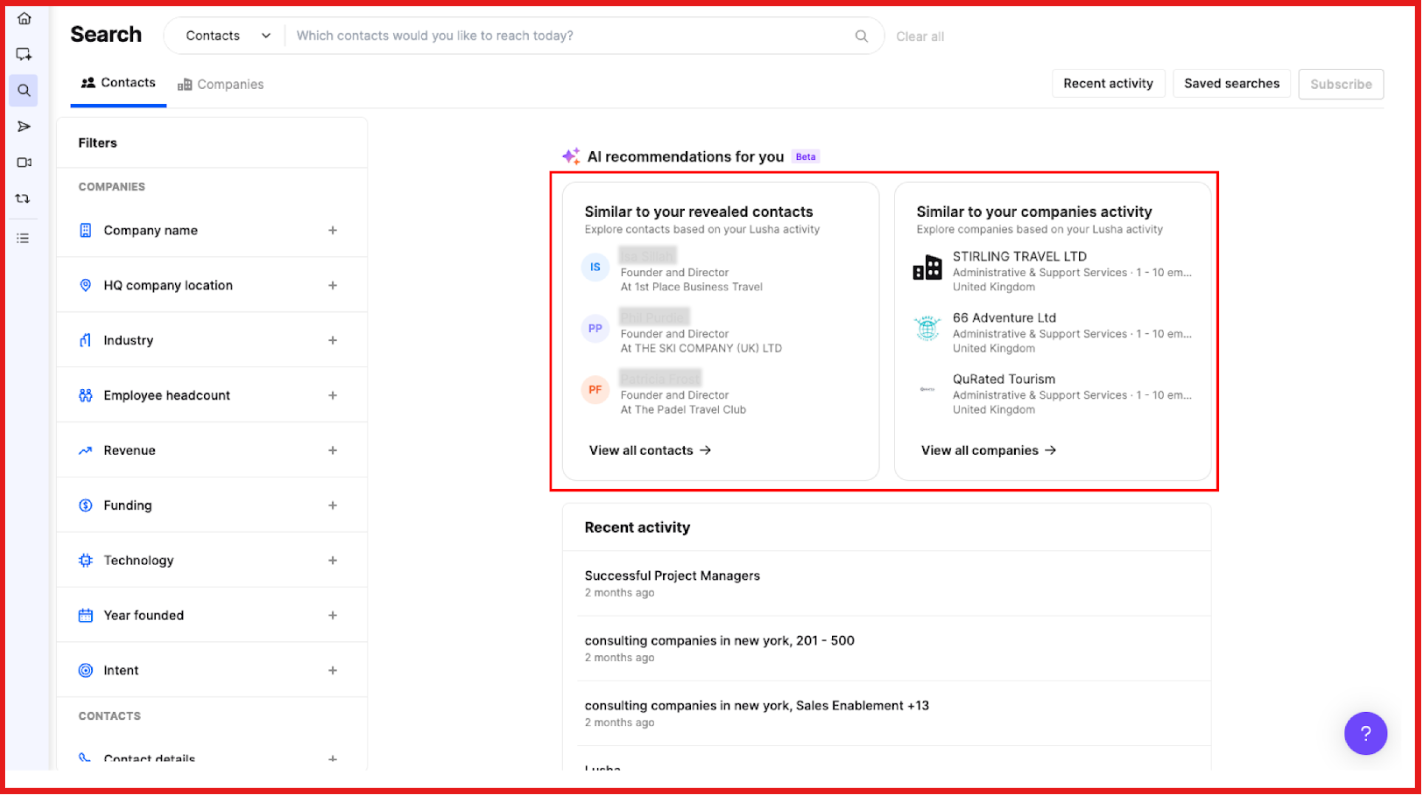
Task: Expand the Industry filter plus
Action: [333, 340]
